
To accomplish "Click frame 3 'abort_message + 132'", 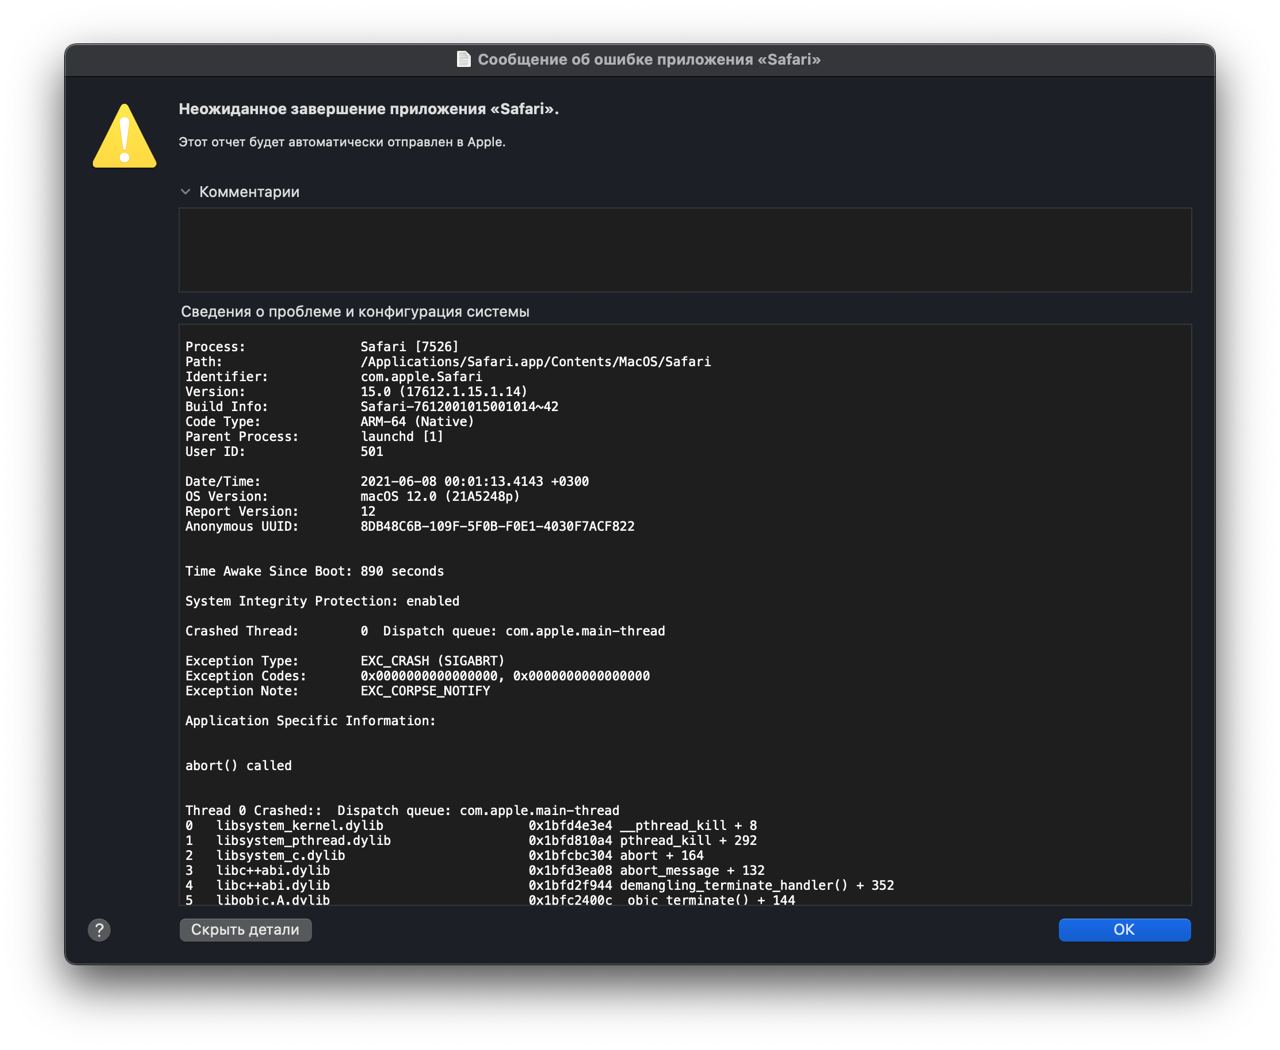I will pos(692,872).
